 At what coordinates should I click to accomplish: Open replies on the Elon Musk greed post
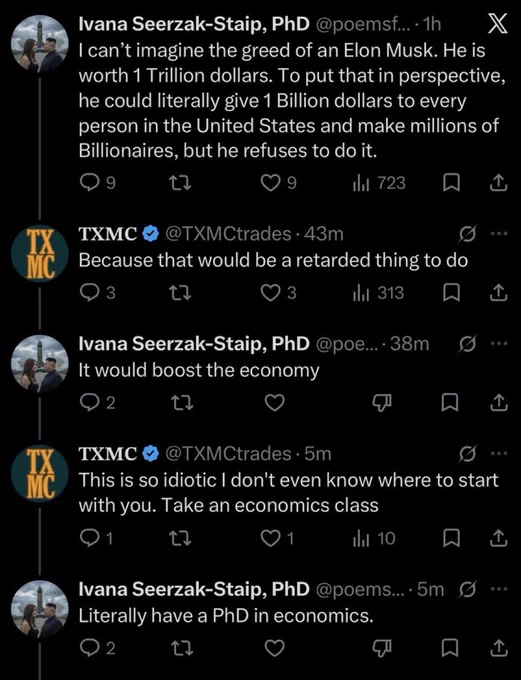point(98,183)
